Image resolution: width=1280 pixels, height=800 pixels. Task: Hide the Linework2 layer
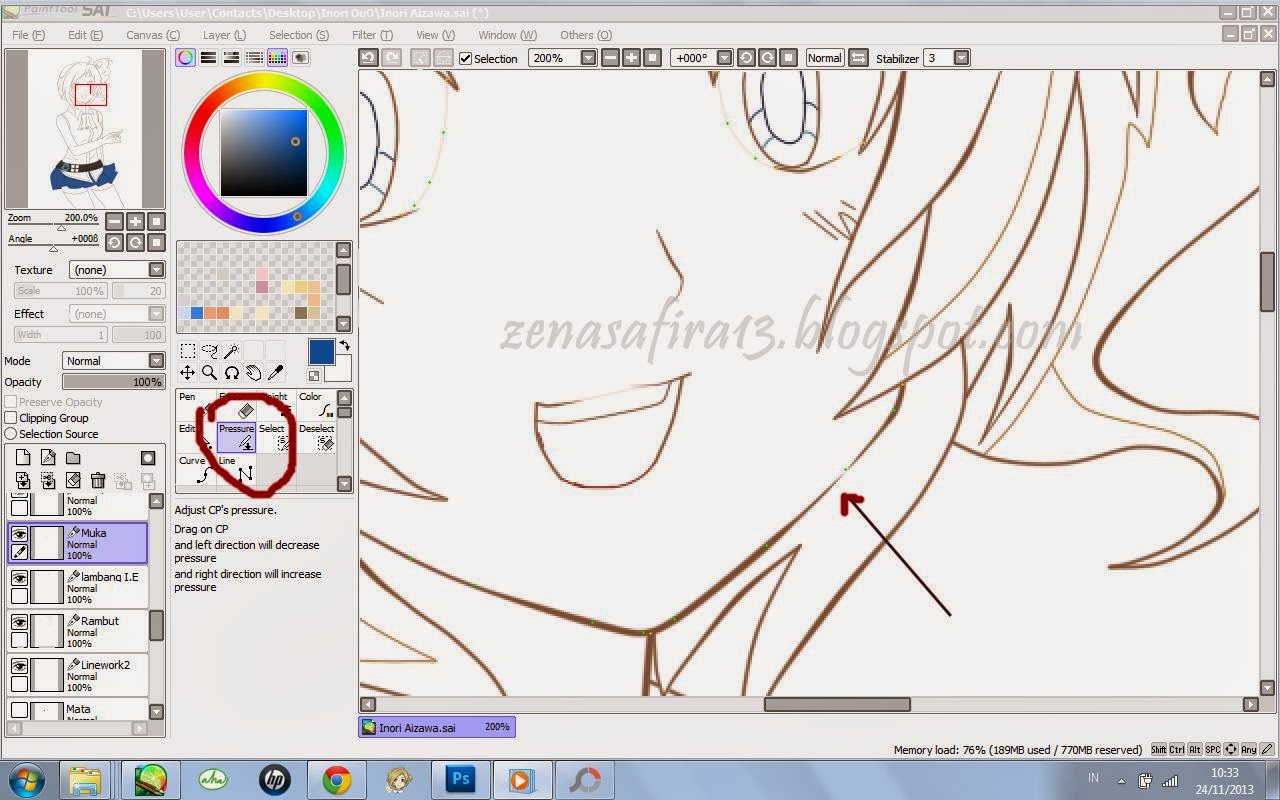click(19, 666)
